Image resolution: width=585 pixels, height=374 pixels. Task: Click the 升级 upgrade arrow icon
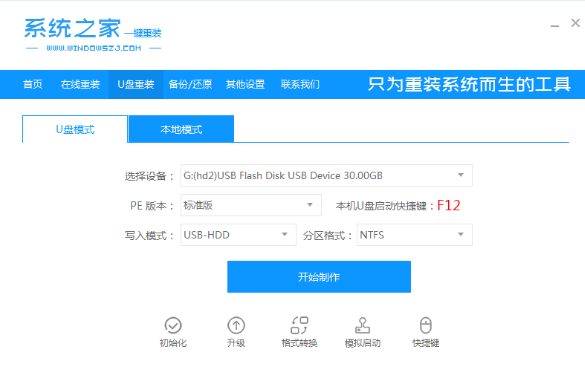coord(236,325)
